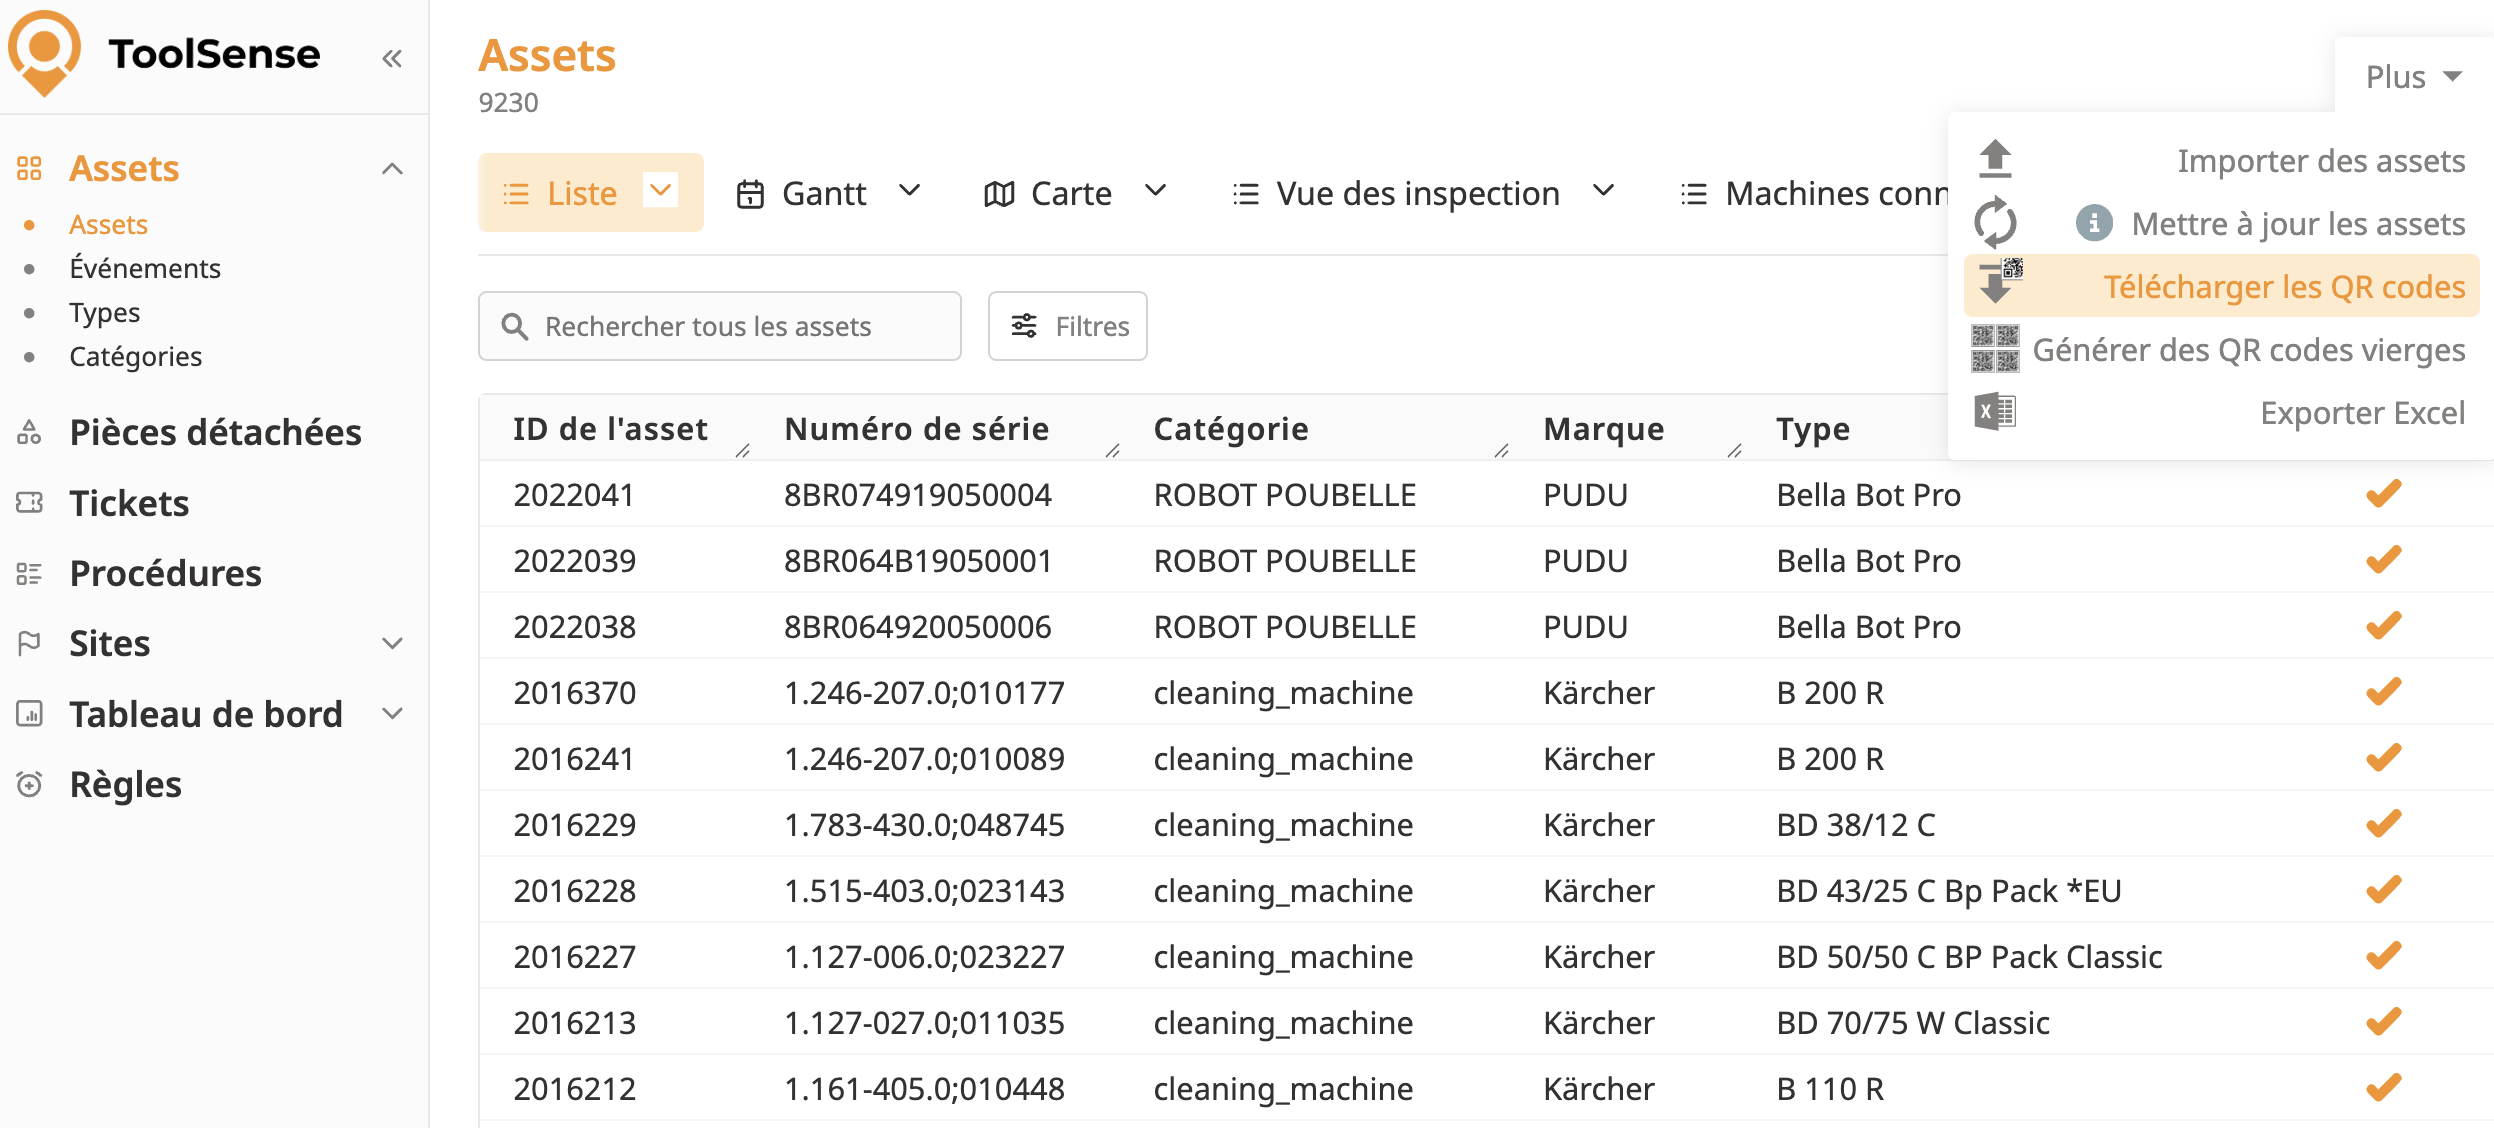The image size is (2494, 1128).
Task: Click the Importer des assets upload icon
Action: point(1995,159)
